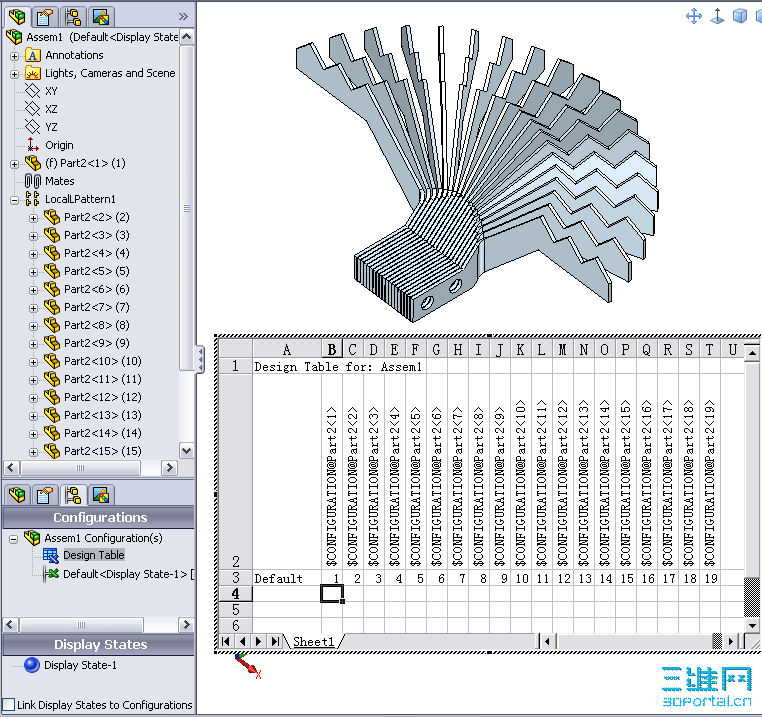Expand Part2<5> (5) component
The image size is (762, 717).
pos(33,272)
